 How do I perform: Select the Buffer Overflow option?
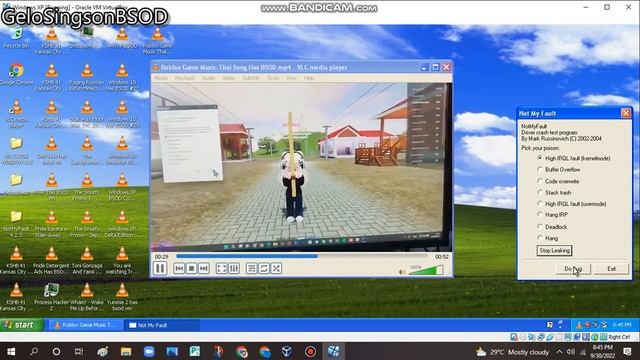[x=559, y=169]
